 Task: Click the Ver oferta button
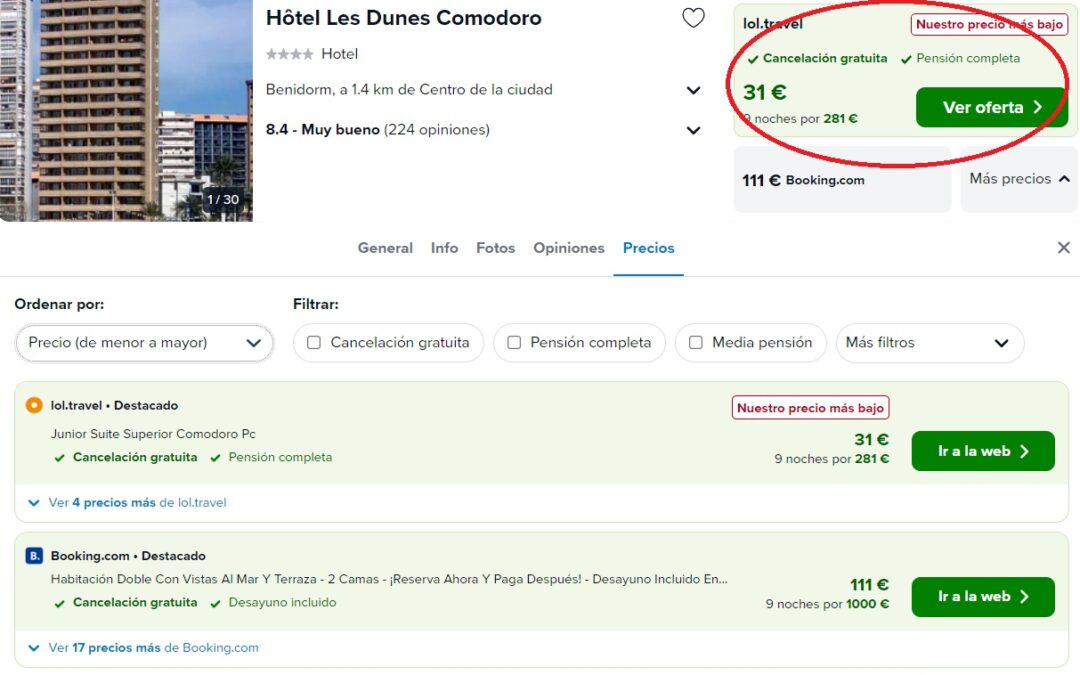coord(992,107)
